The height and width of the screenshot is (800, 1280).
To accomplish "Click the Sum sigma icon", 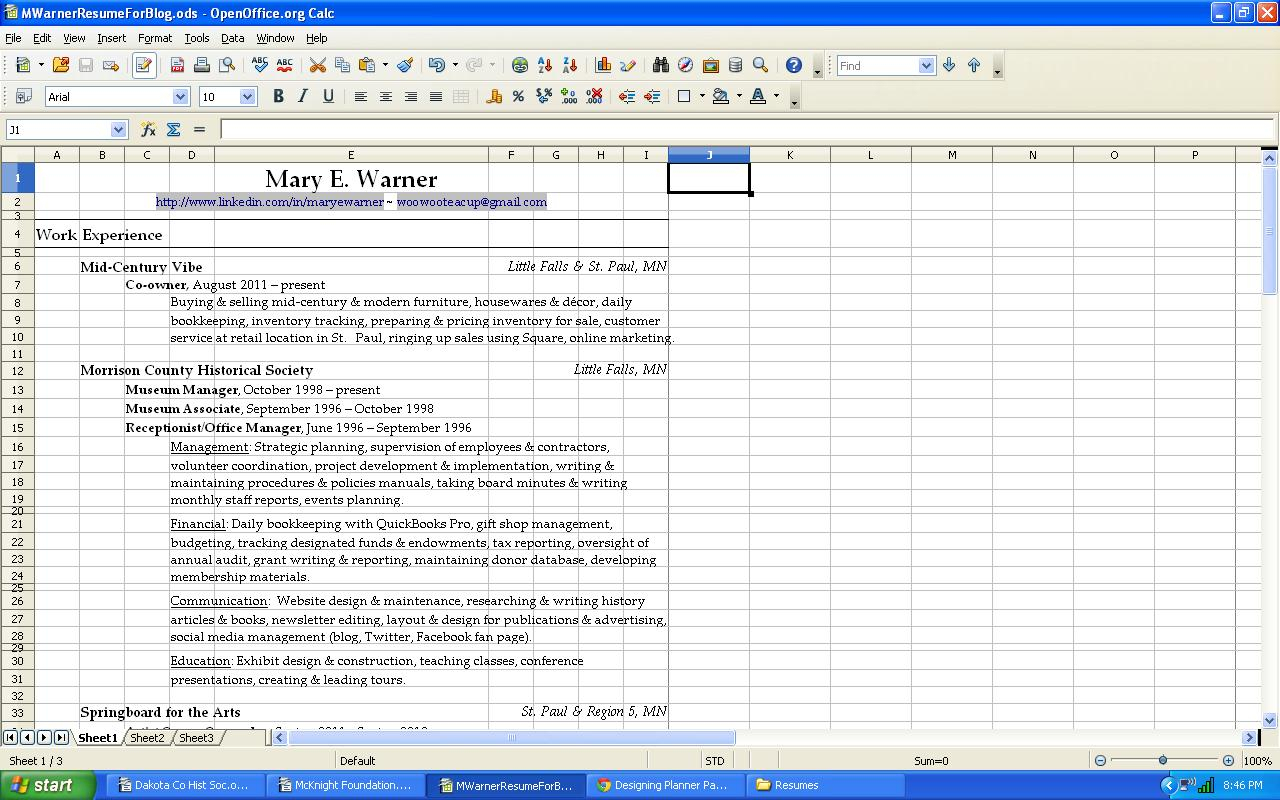I will [x=173, y=129].
